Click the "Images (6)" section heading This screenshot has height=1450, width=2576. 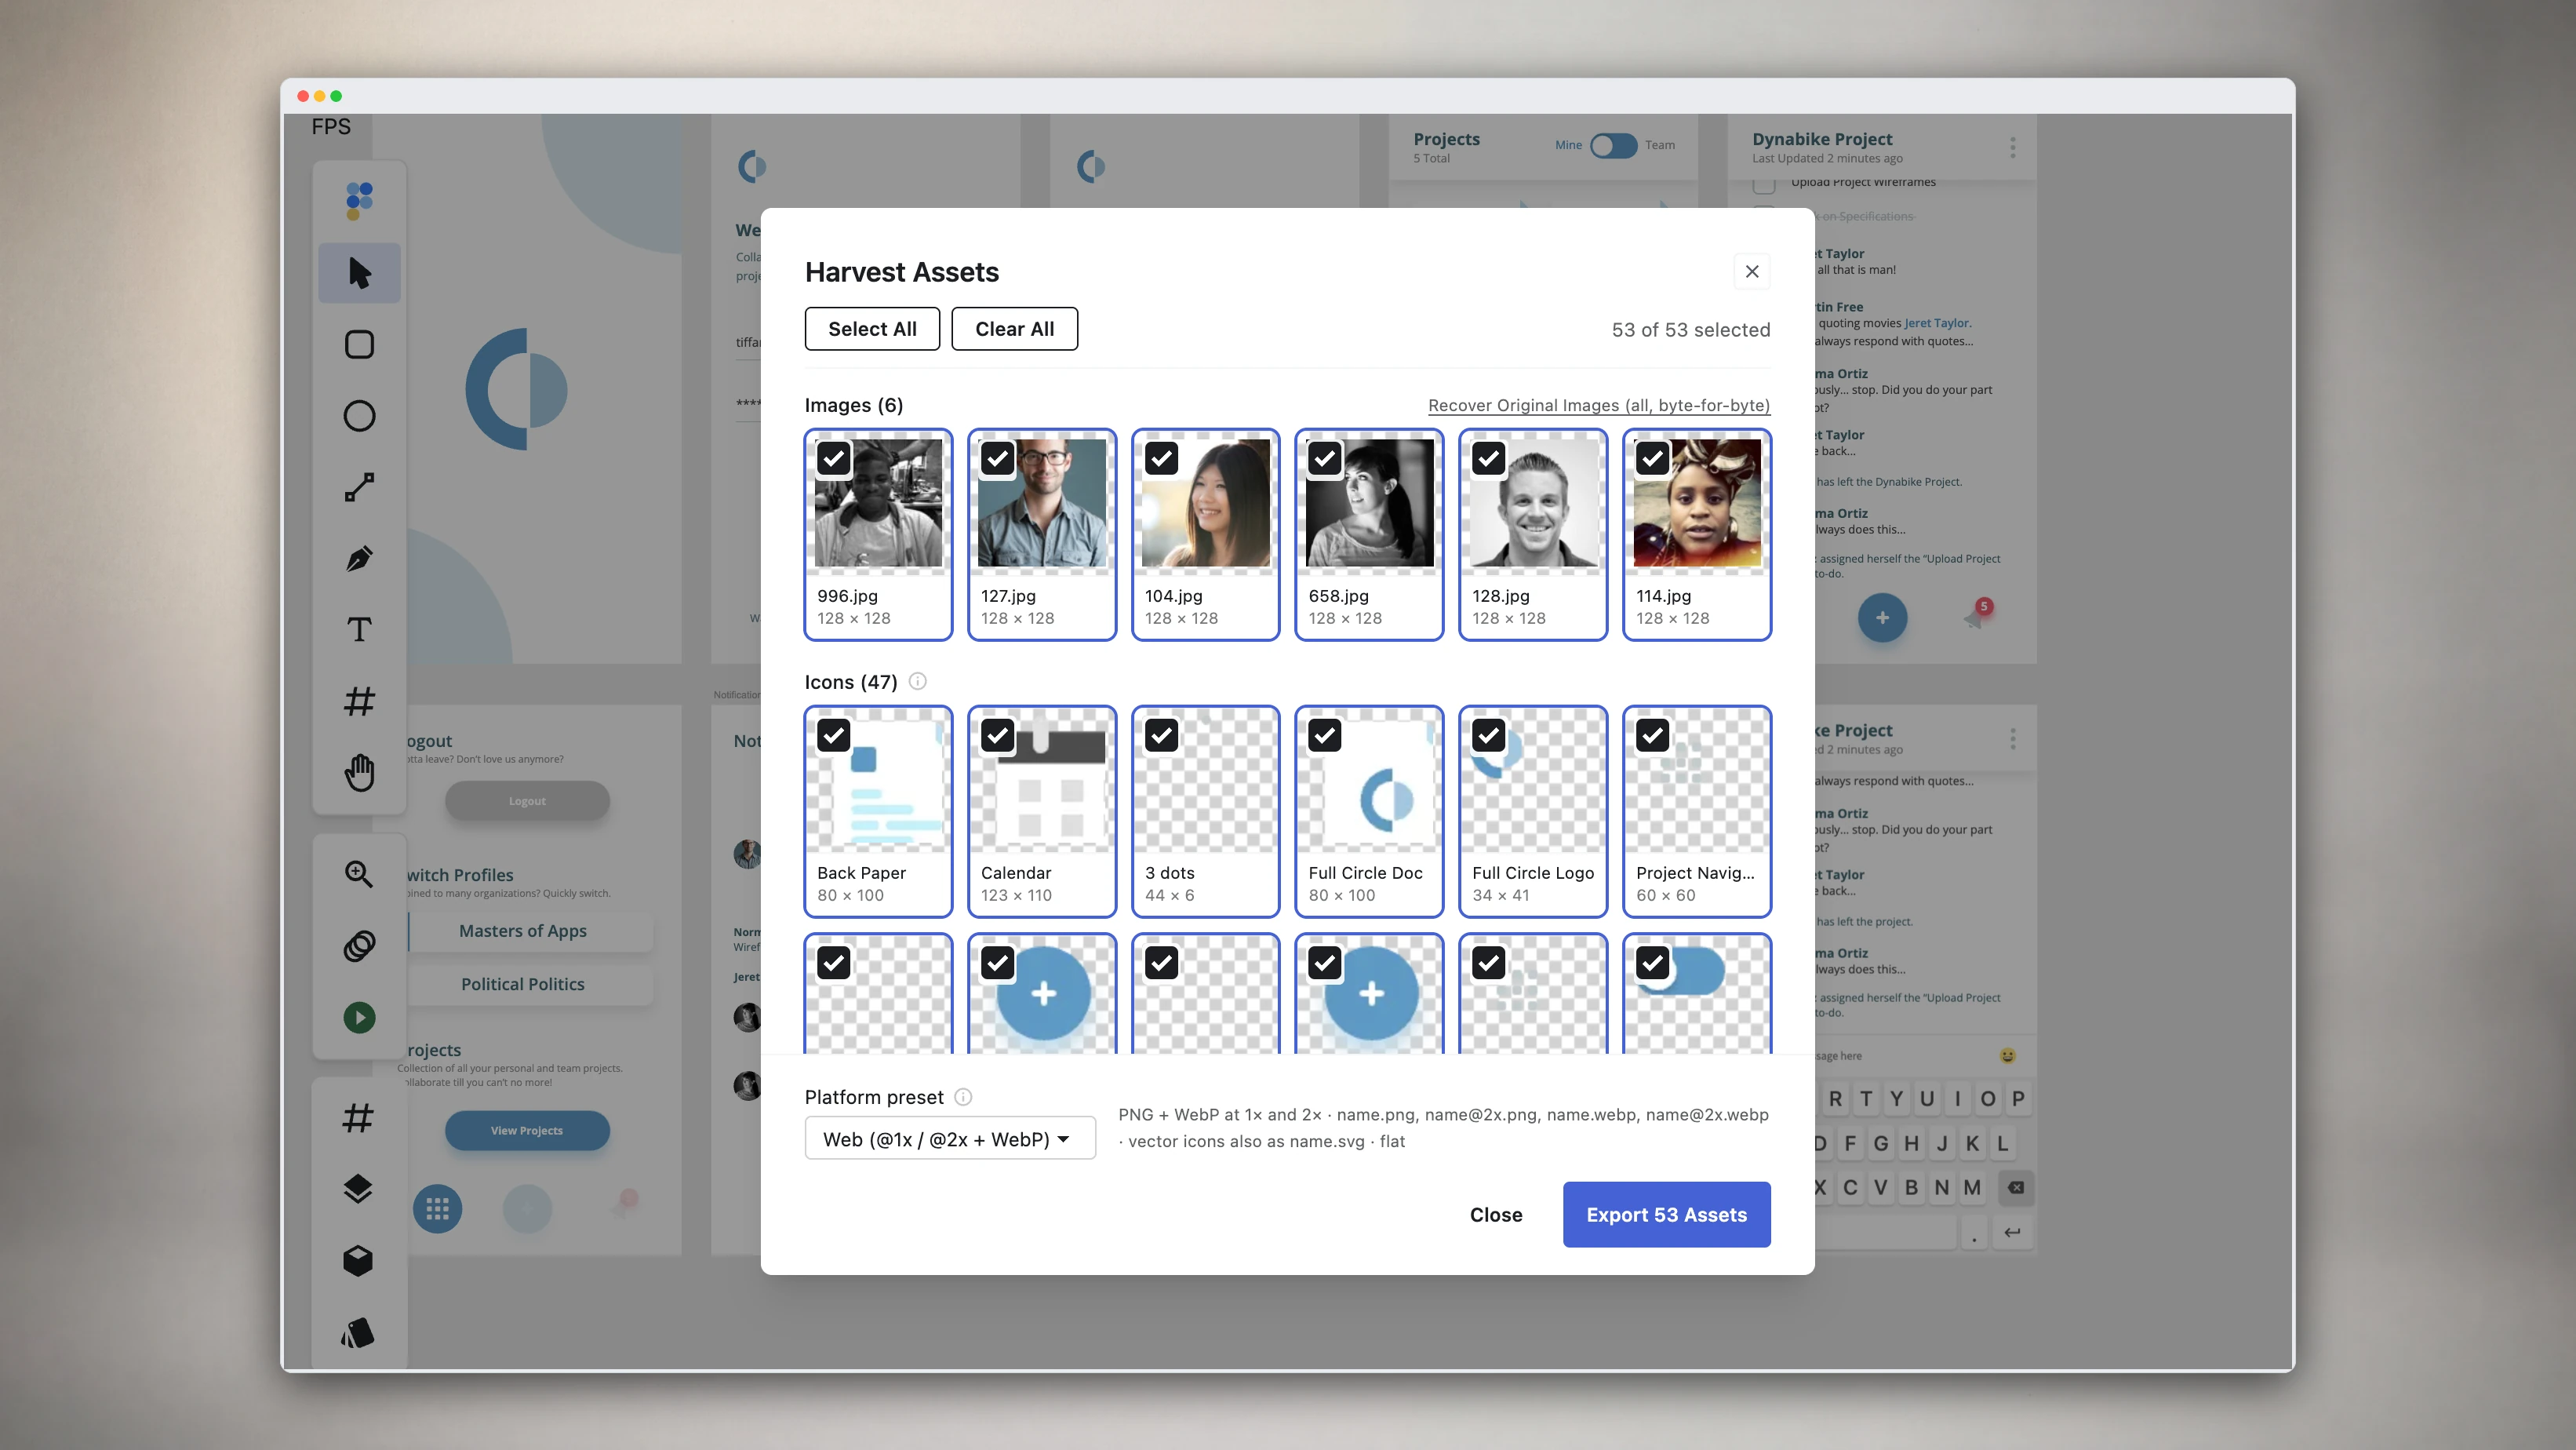[x=854, y=405]
